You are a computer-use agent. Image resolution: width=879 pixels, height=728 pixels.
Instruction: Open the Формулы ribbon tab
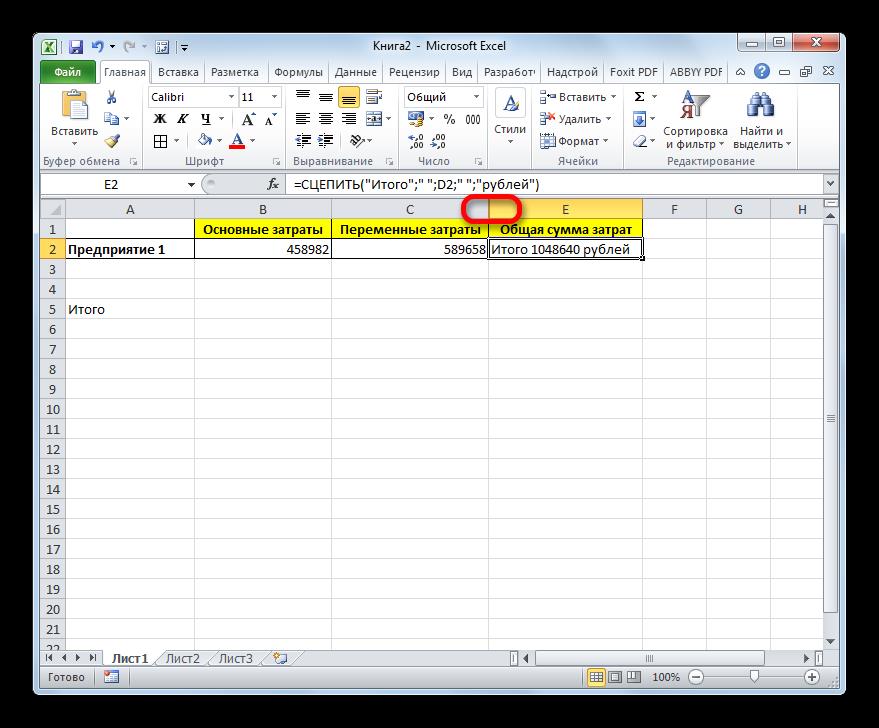(x=297, y=73)
